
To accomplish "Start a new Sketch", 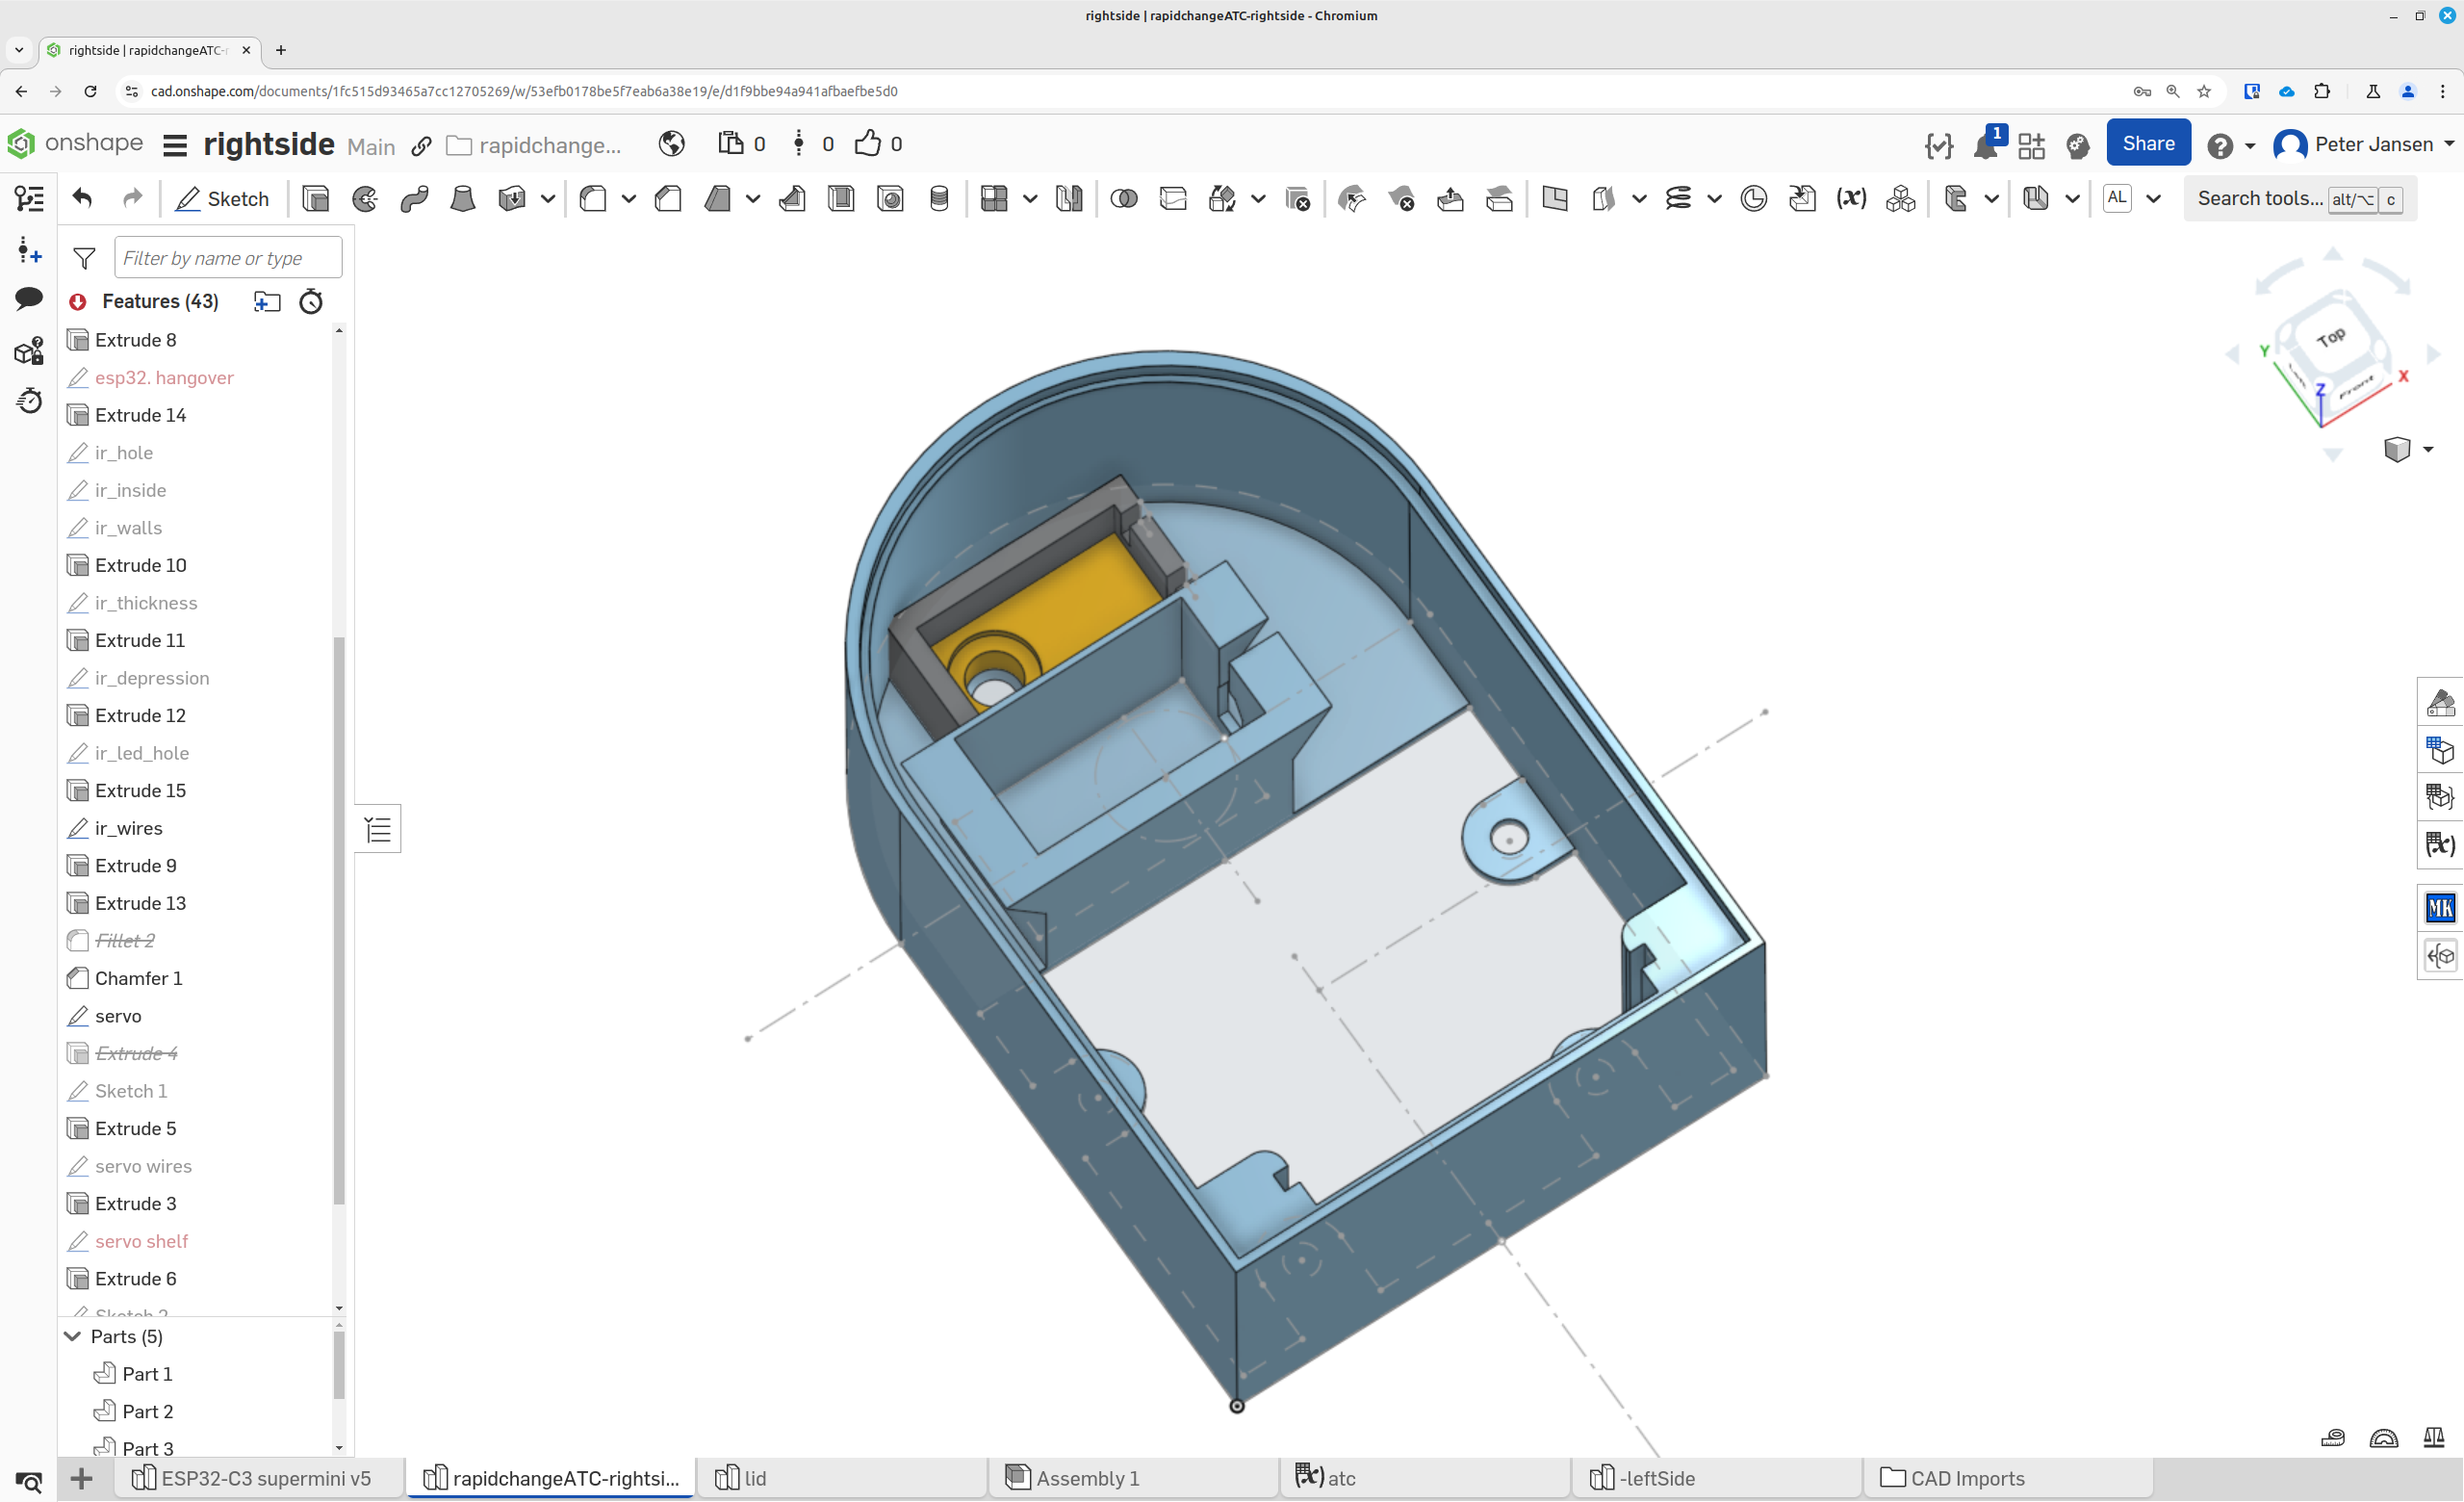I will [x=222, y=198].
